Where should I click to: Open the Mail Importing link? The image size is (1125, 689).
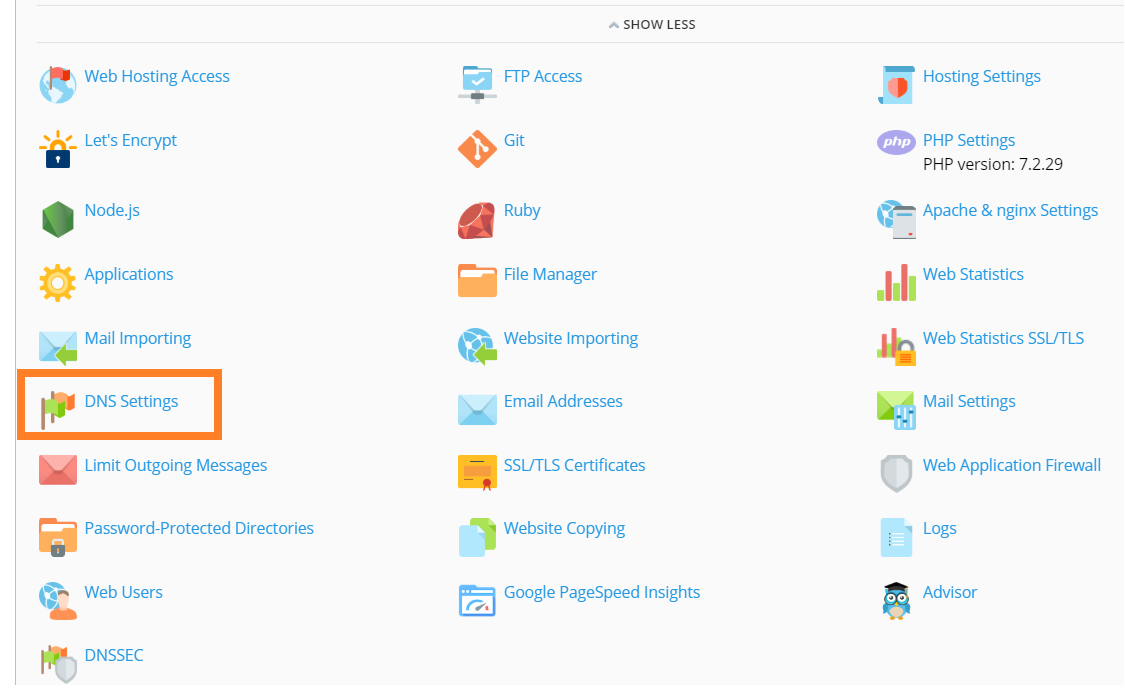point(138,338)
